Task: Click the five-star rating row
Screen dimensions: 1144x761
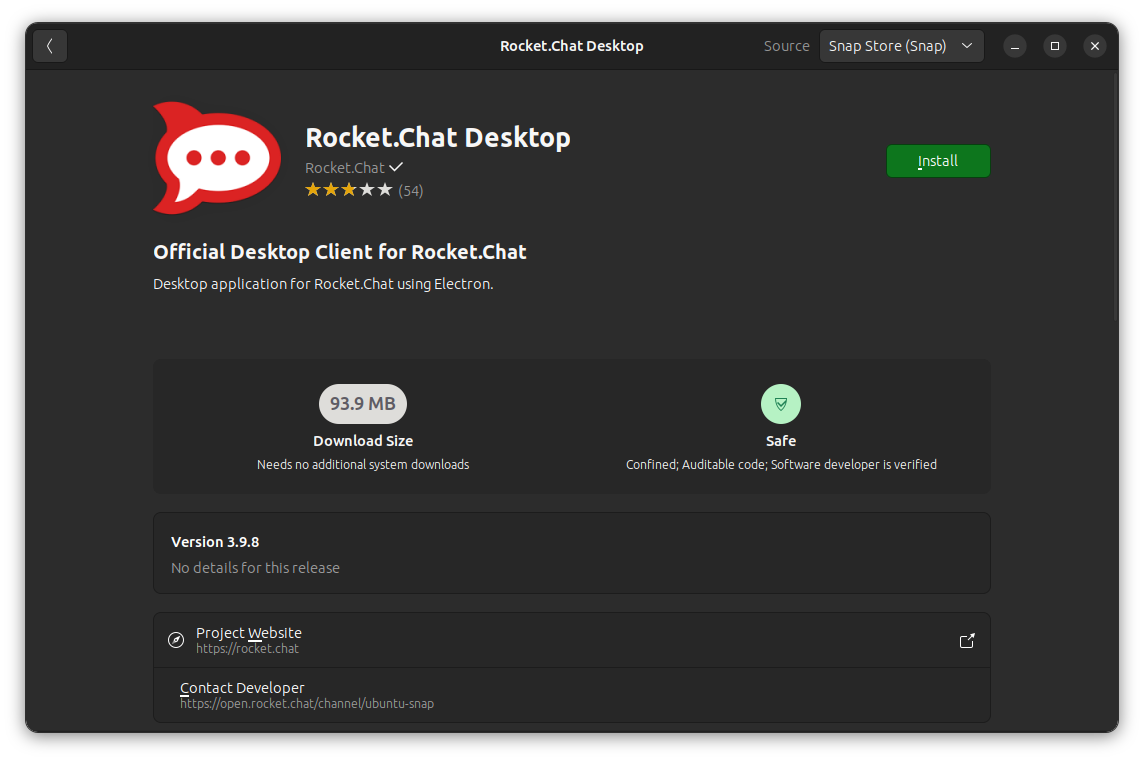Action: [348, 190]
